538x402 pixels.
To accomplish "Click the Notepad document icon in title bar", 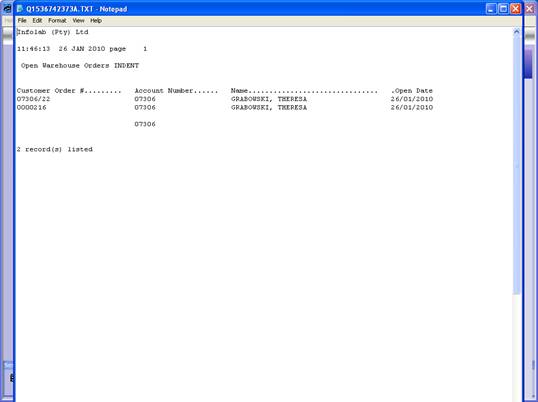I will [x=20, y=9].
